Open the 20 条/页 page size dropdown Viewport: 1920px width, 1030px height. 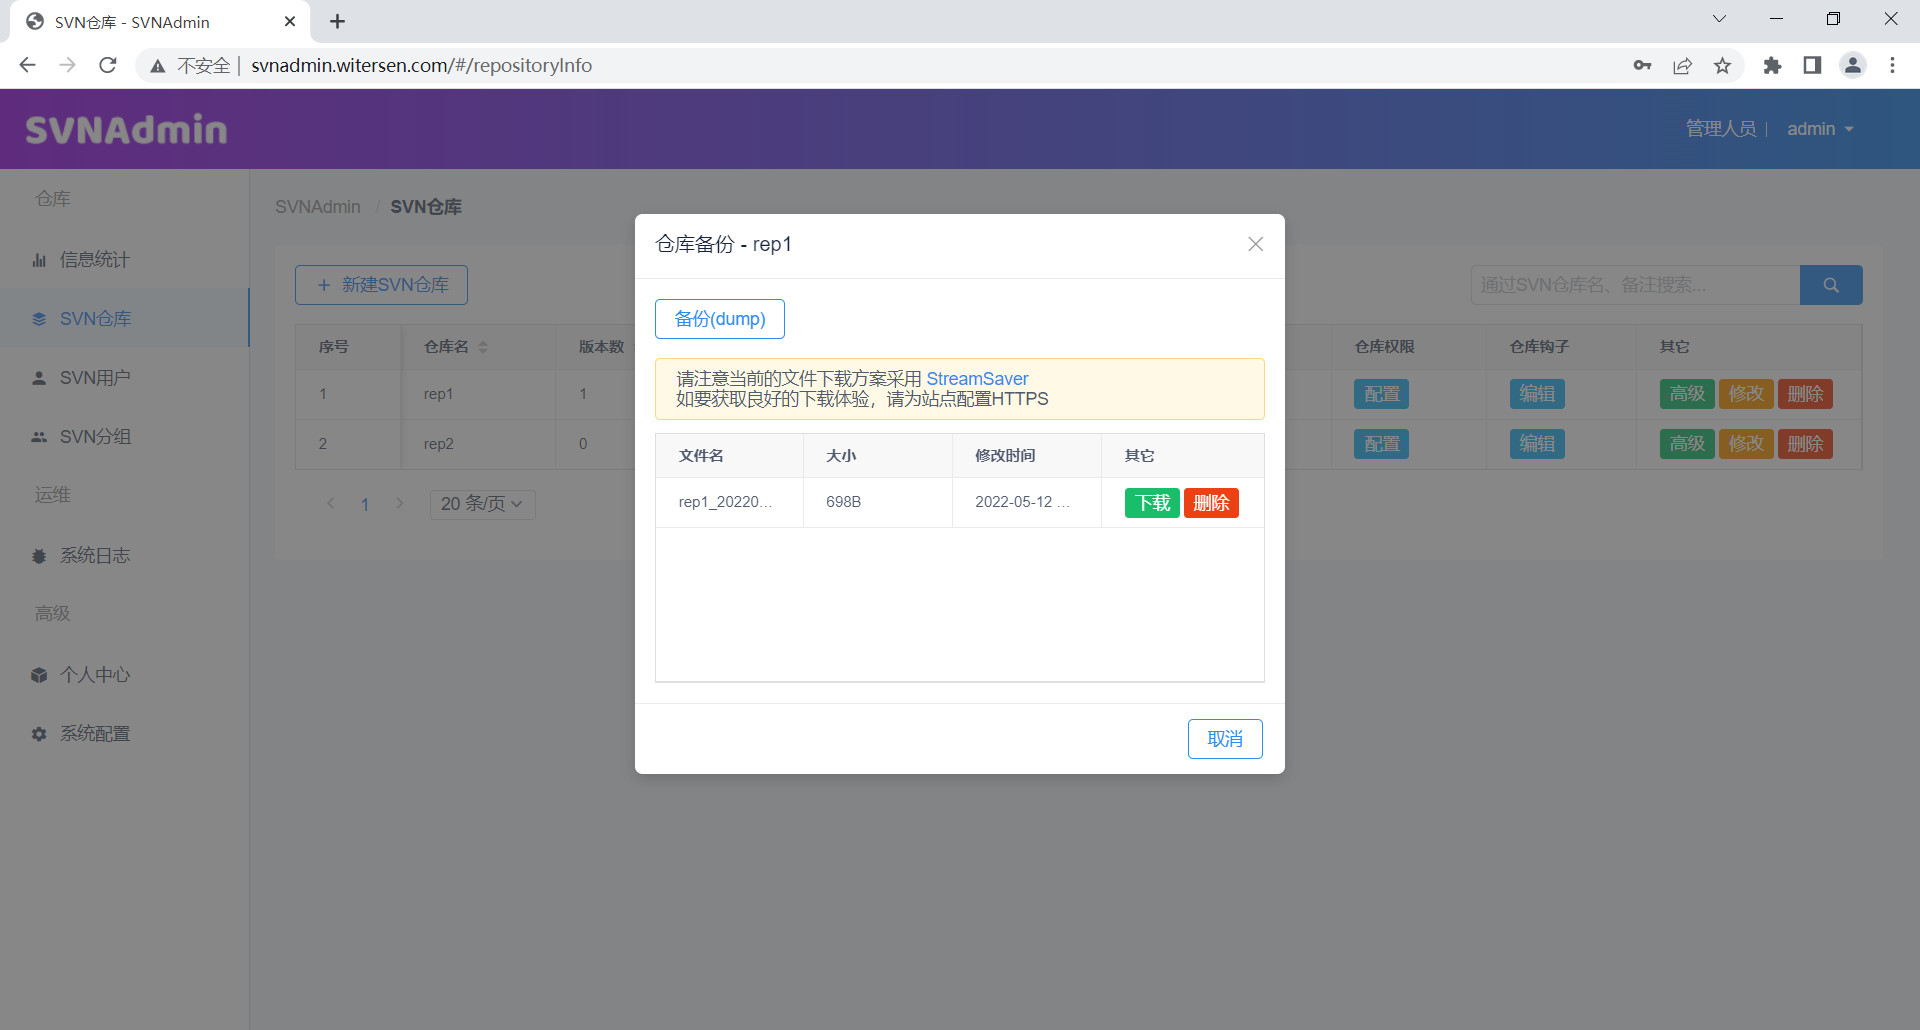point(482,504)
